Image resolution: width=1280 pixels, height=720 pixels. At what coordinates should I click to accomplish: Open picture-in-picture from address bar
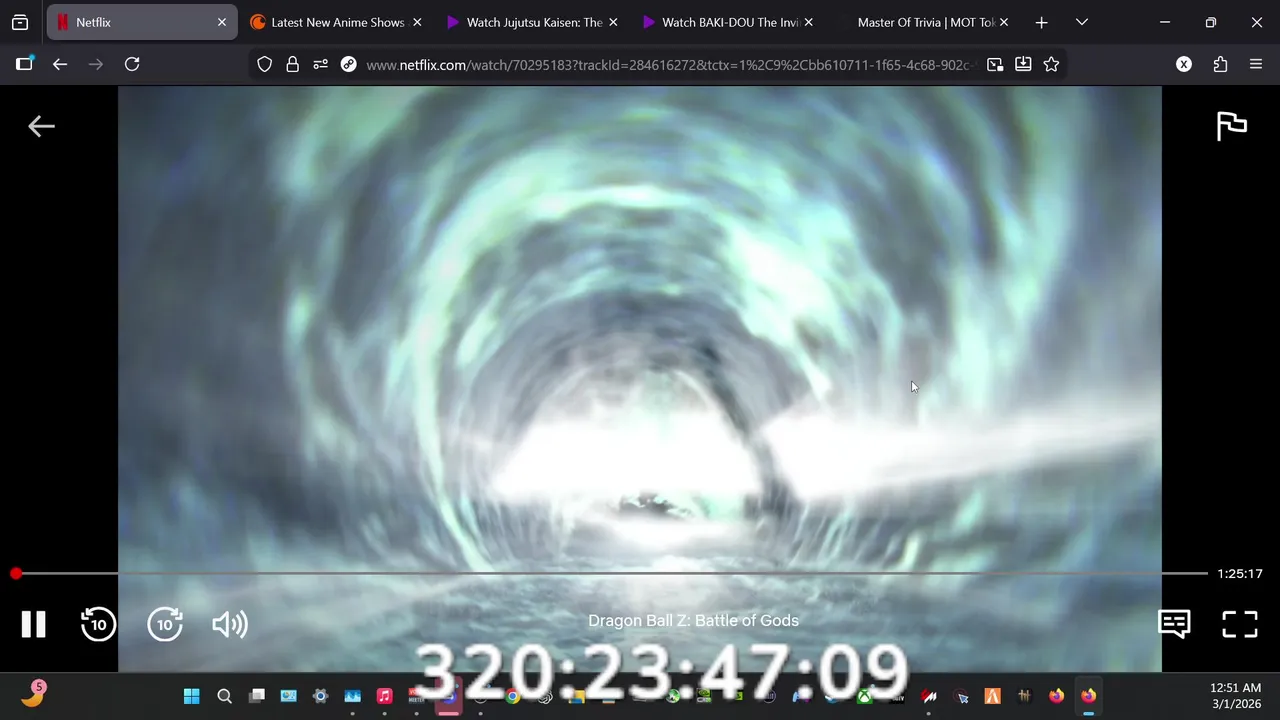(995, 64)
